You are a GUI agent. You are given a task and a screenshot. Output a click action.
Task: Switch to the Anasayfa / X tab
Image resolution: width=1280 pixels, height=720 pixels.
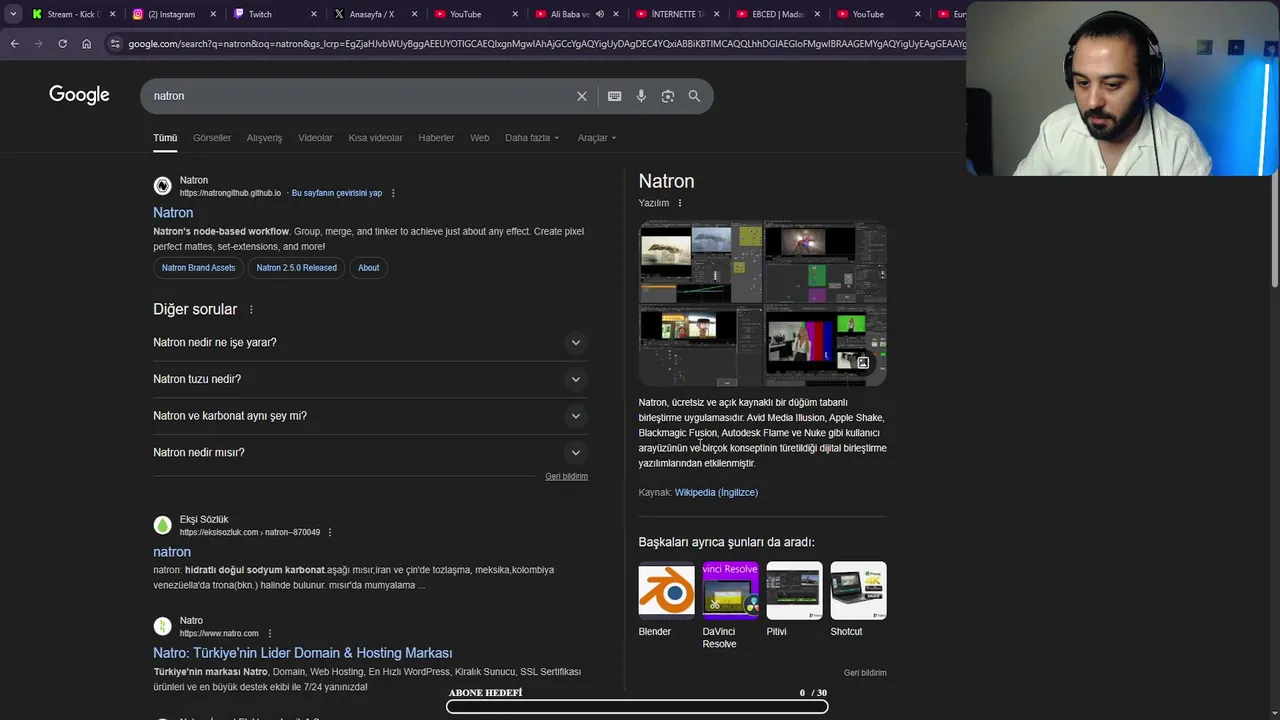tap(374, 14)
